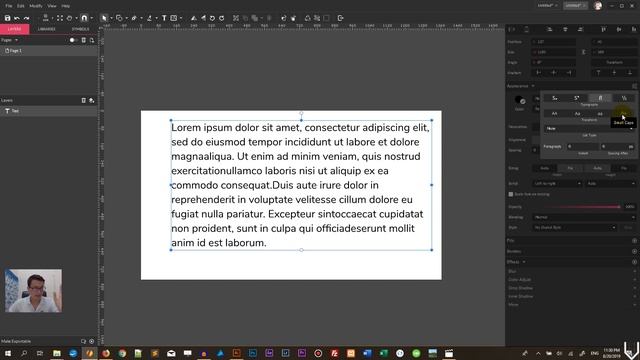Click the add new layer icon

click(92, 100)
